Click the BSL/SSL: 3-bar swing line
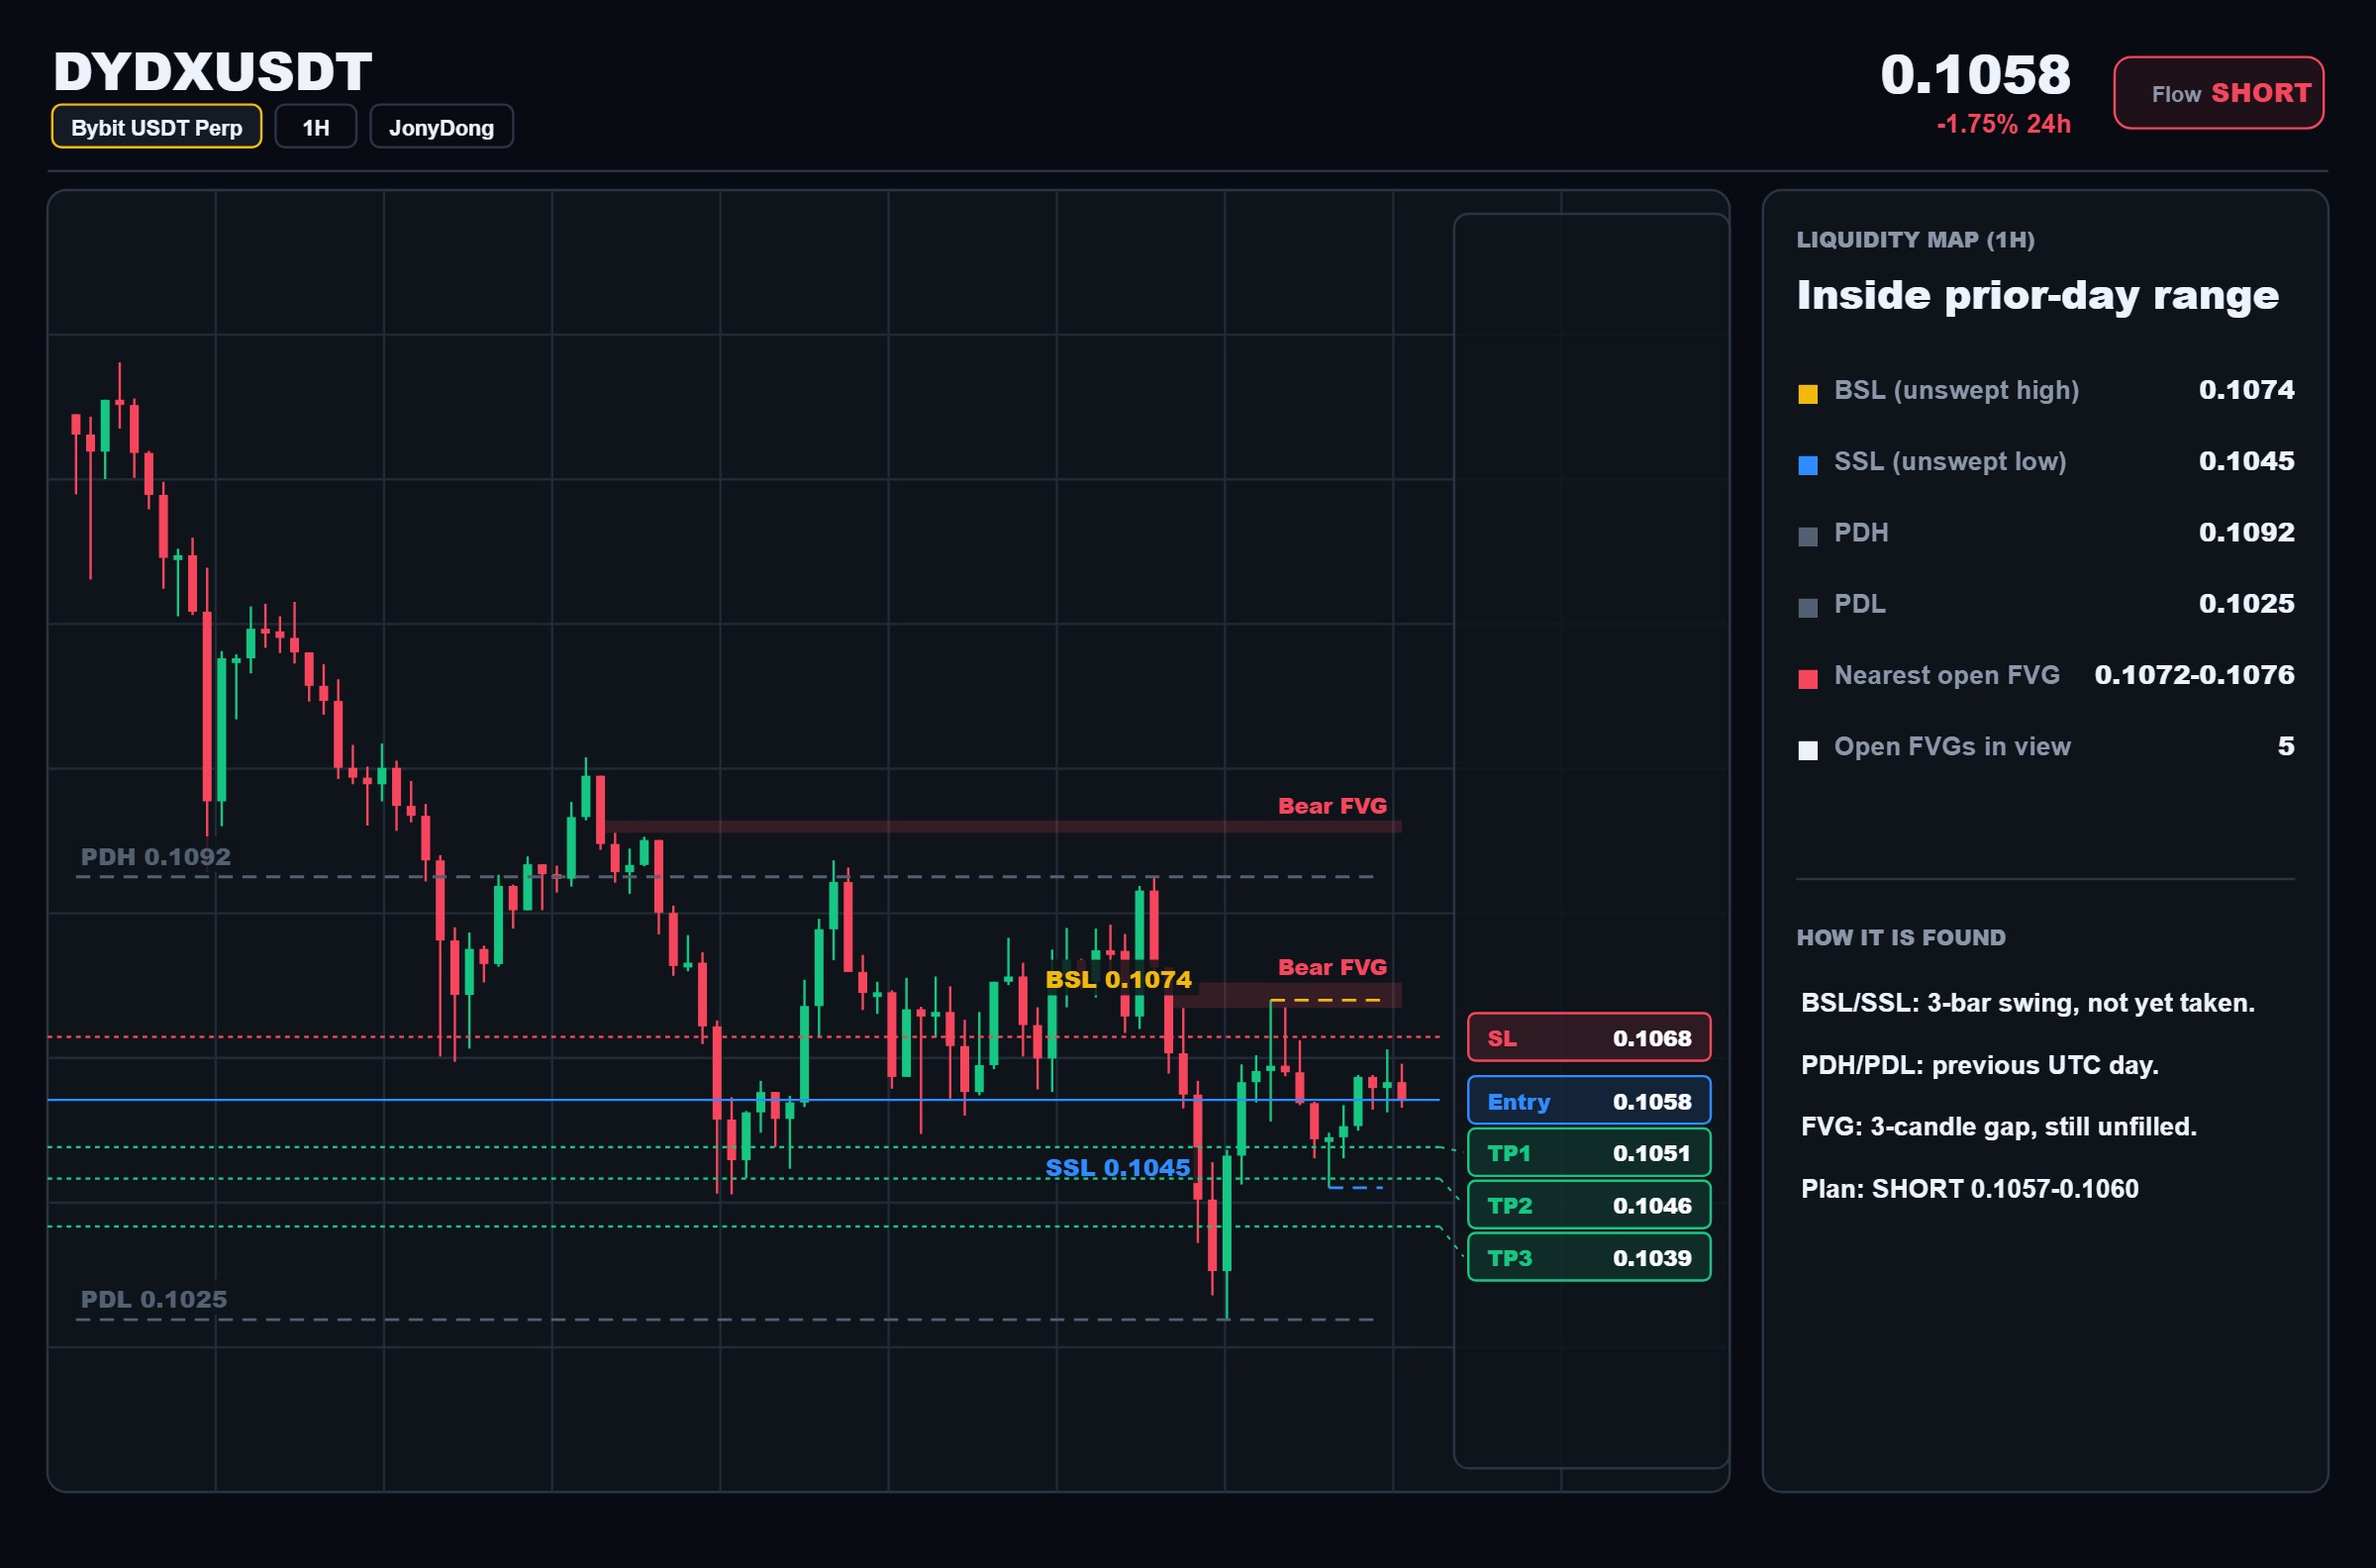The height and width of the screenshot is (1568, 2376). pyautogui.click(x=2027, y=1003)
